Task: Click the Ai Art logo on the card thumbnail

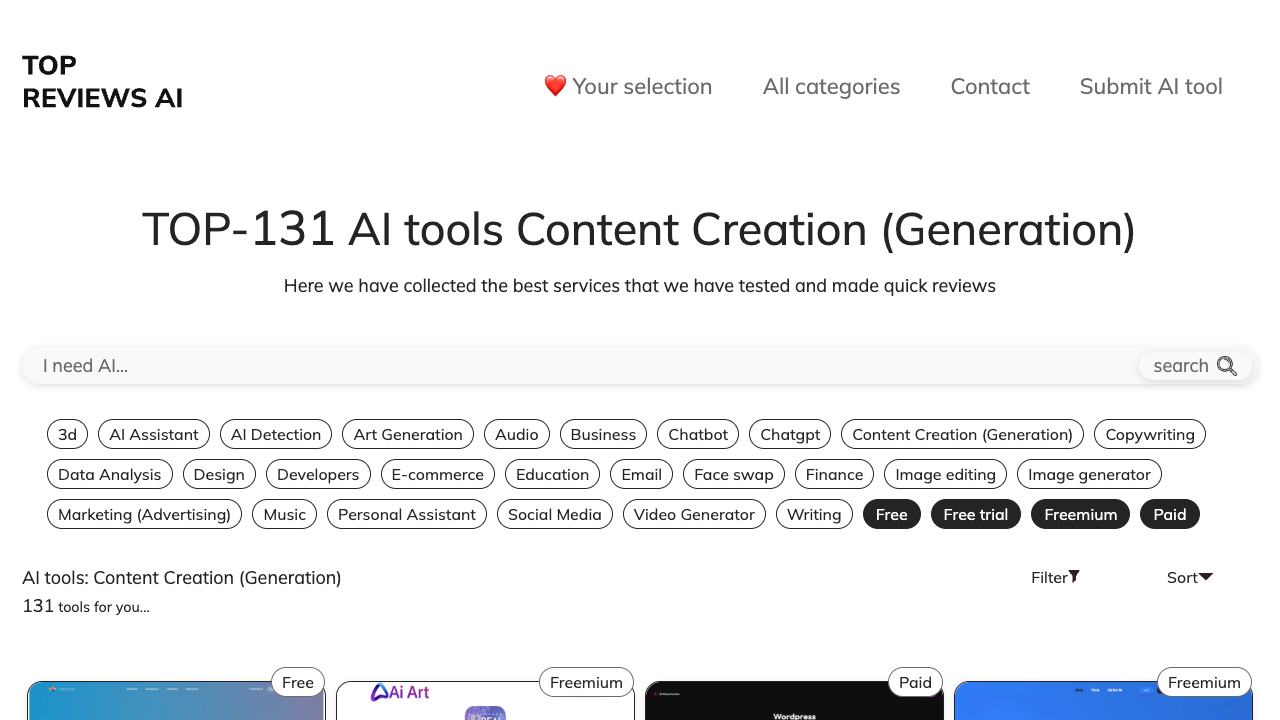Action: [399, 692]
